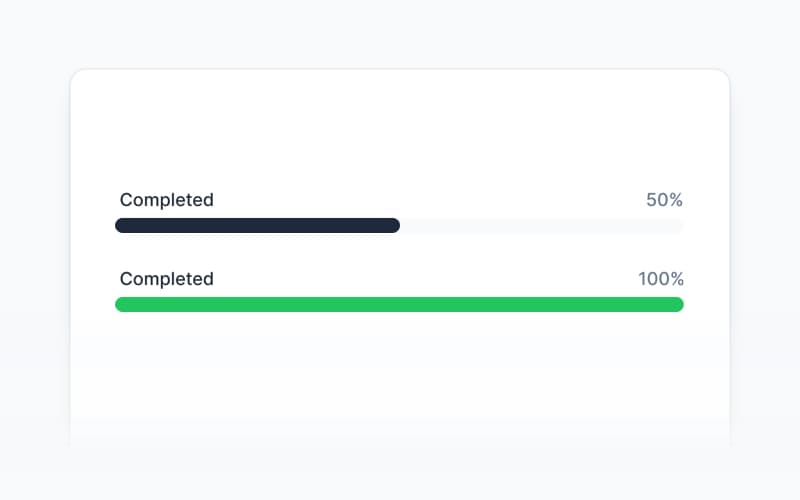
Task: Click the gray page background above the card
Action: point(400,35)
